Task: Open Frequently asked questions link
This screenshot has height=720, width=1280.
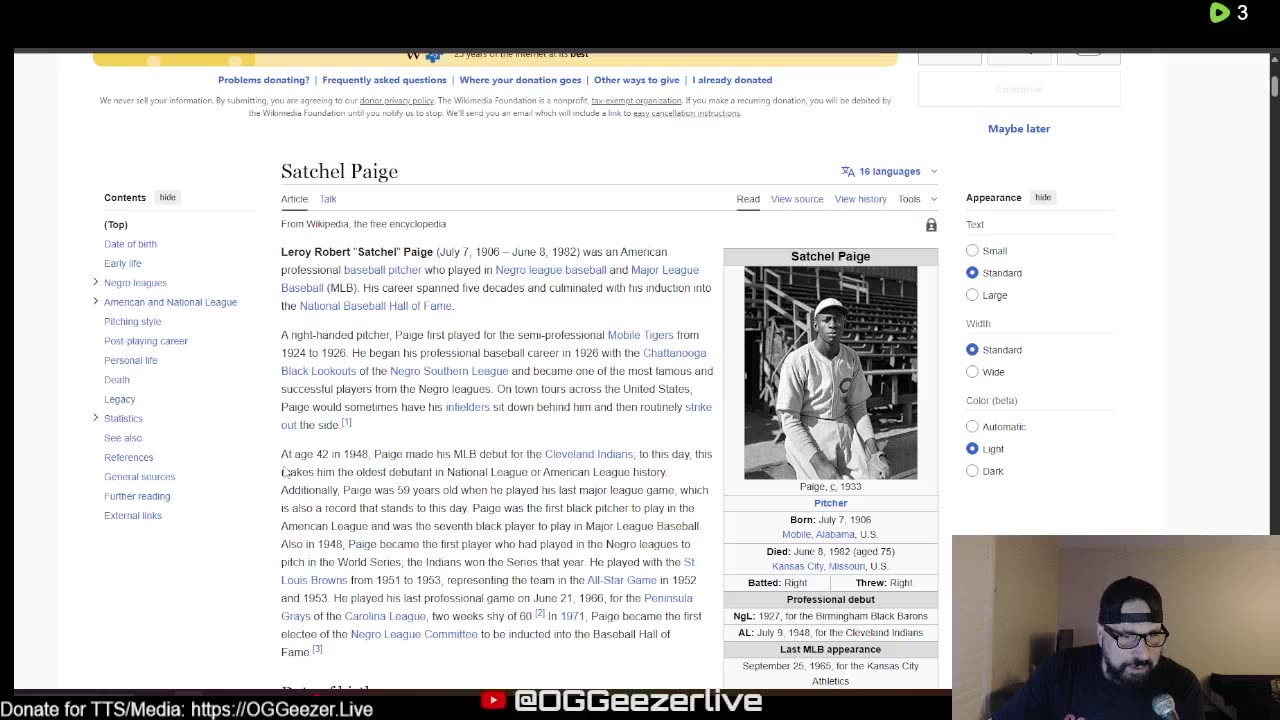Action: tap(384, 80)
